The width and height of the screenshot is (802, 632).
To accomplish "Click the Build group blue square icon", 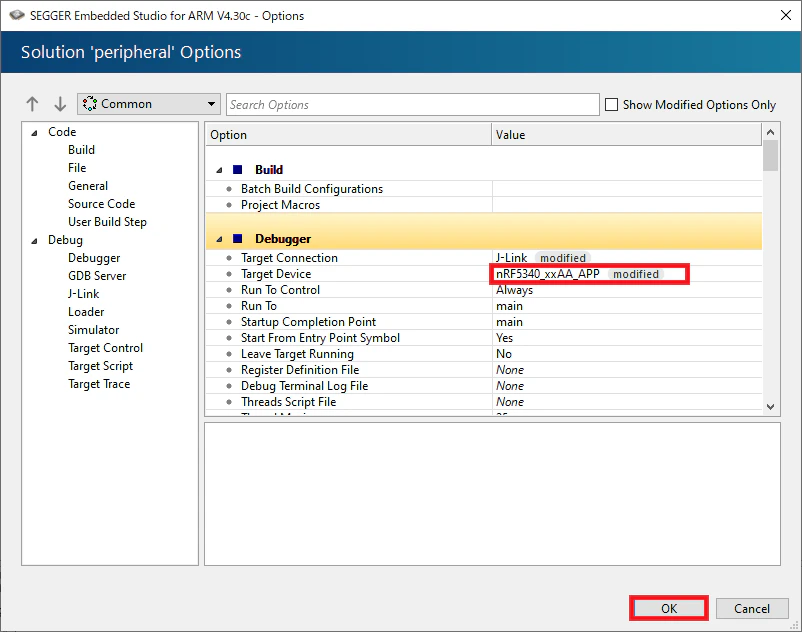I will [x=237, y=169].
